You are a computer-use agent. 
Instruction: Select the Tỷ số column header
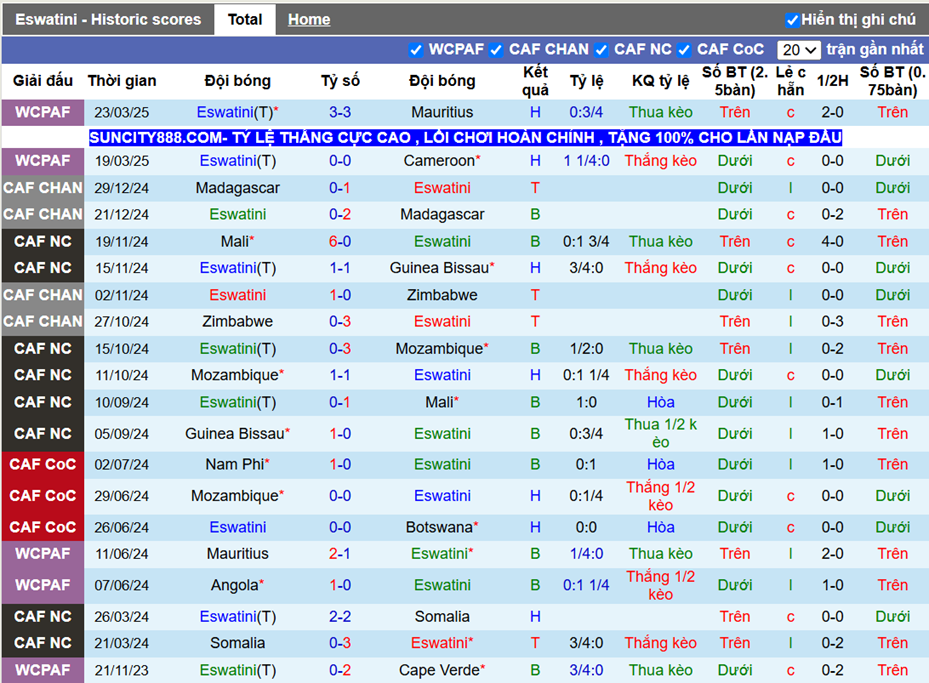(x=340, y=81)
